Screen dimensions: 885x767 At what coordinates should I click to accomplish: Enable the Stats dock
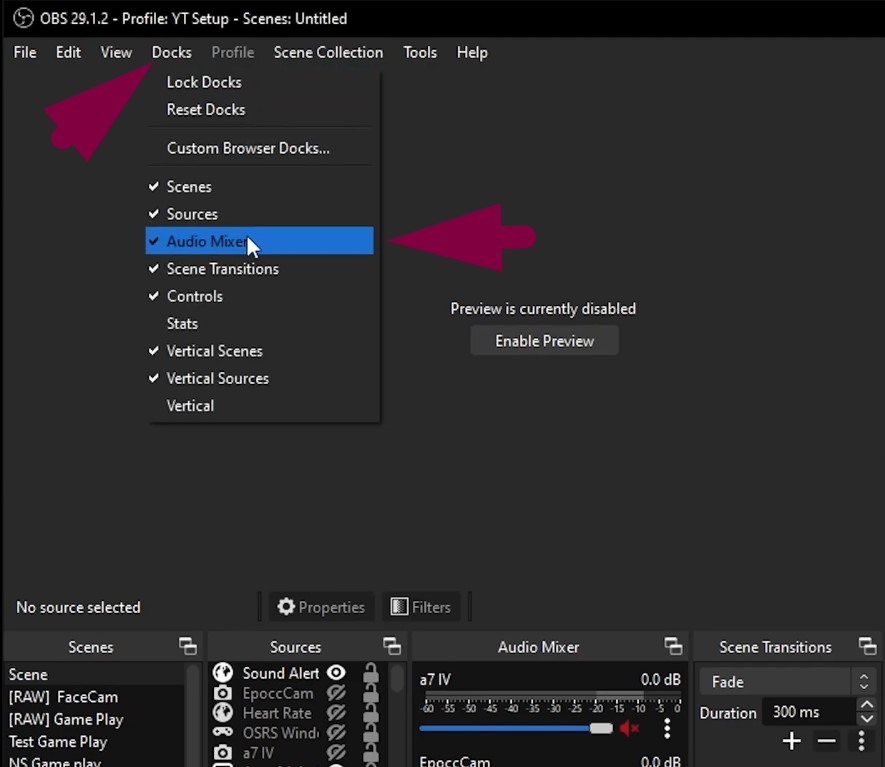tap(260, 323)
